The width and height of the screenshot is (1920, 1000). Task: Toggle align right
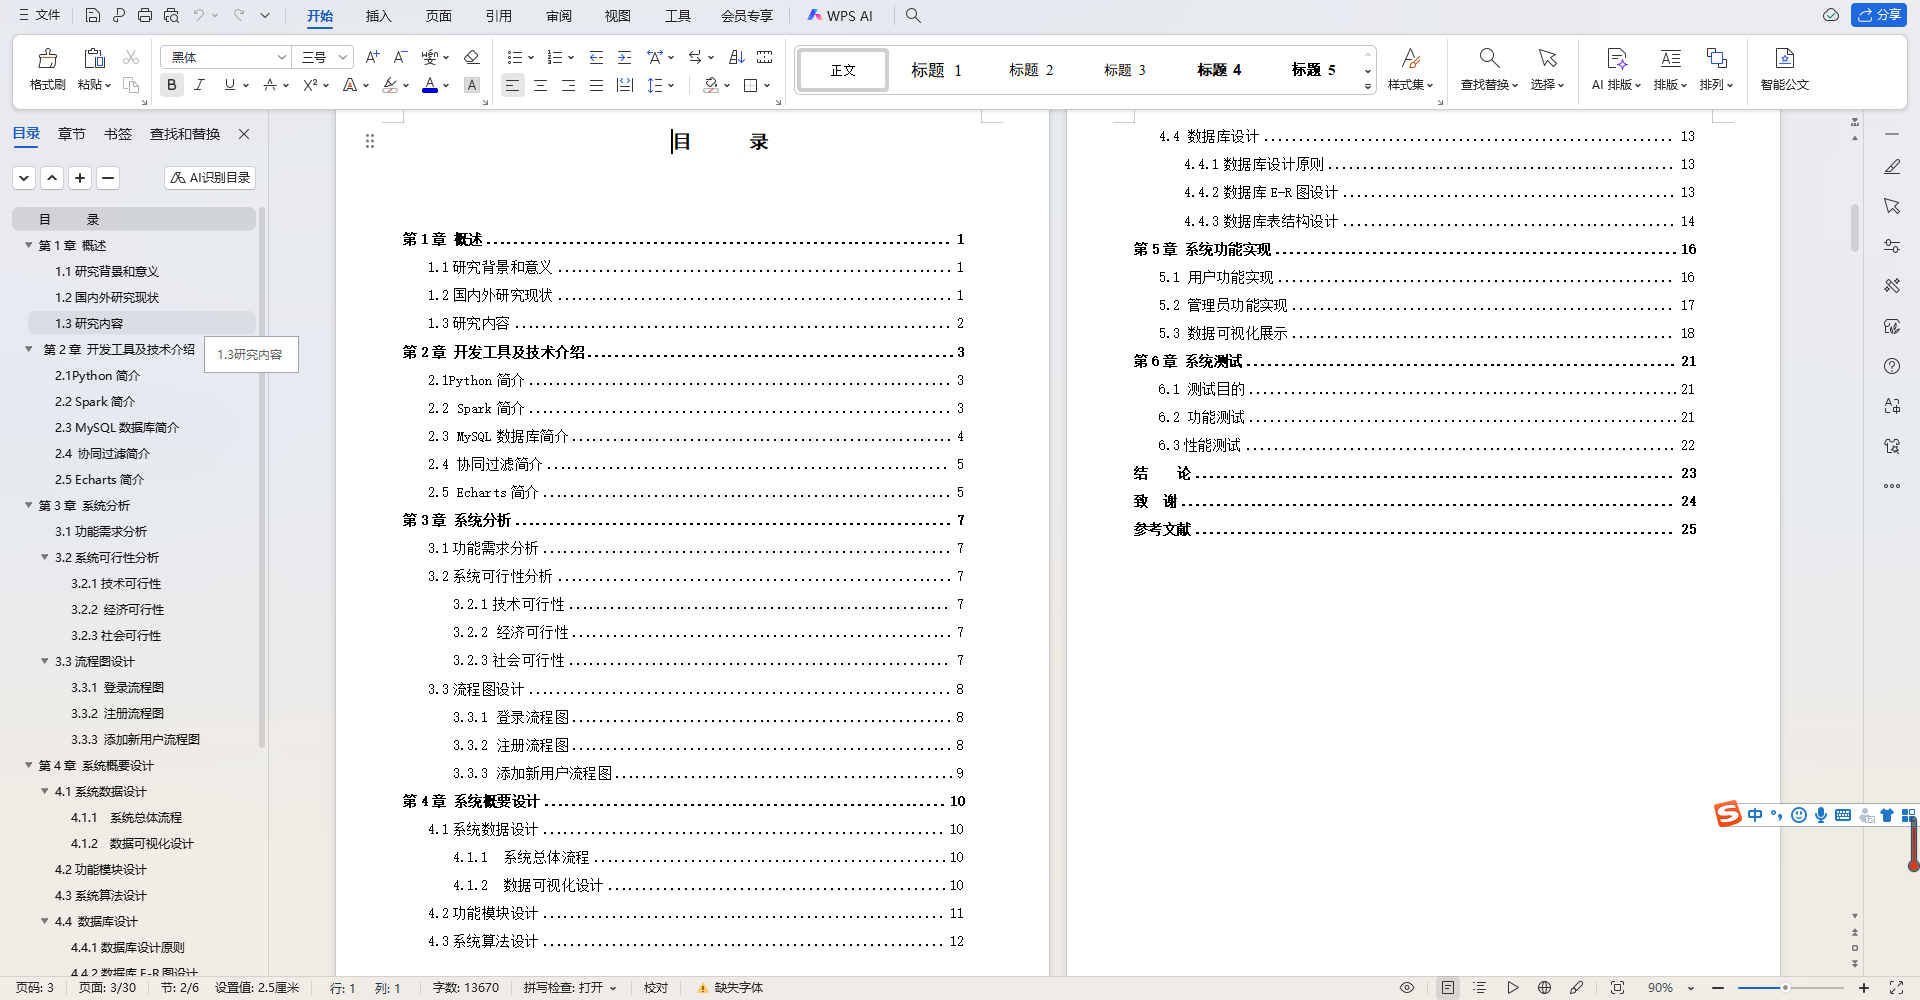[x=568, y=85]
